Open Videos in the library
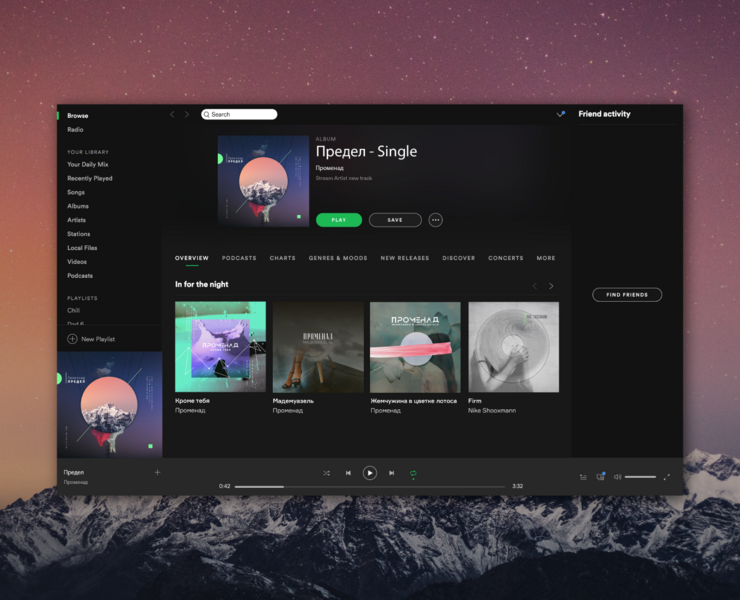The width and height of the screenshot is (740, 600). click(77, 262)
